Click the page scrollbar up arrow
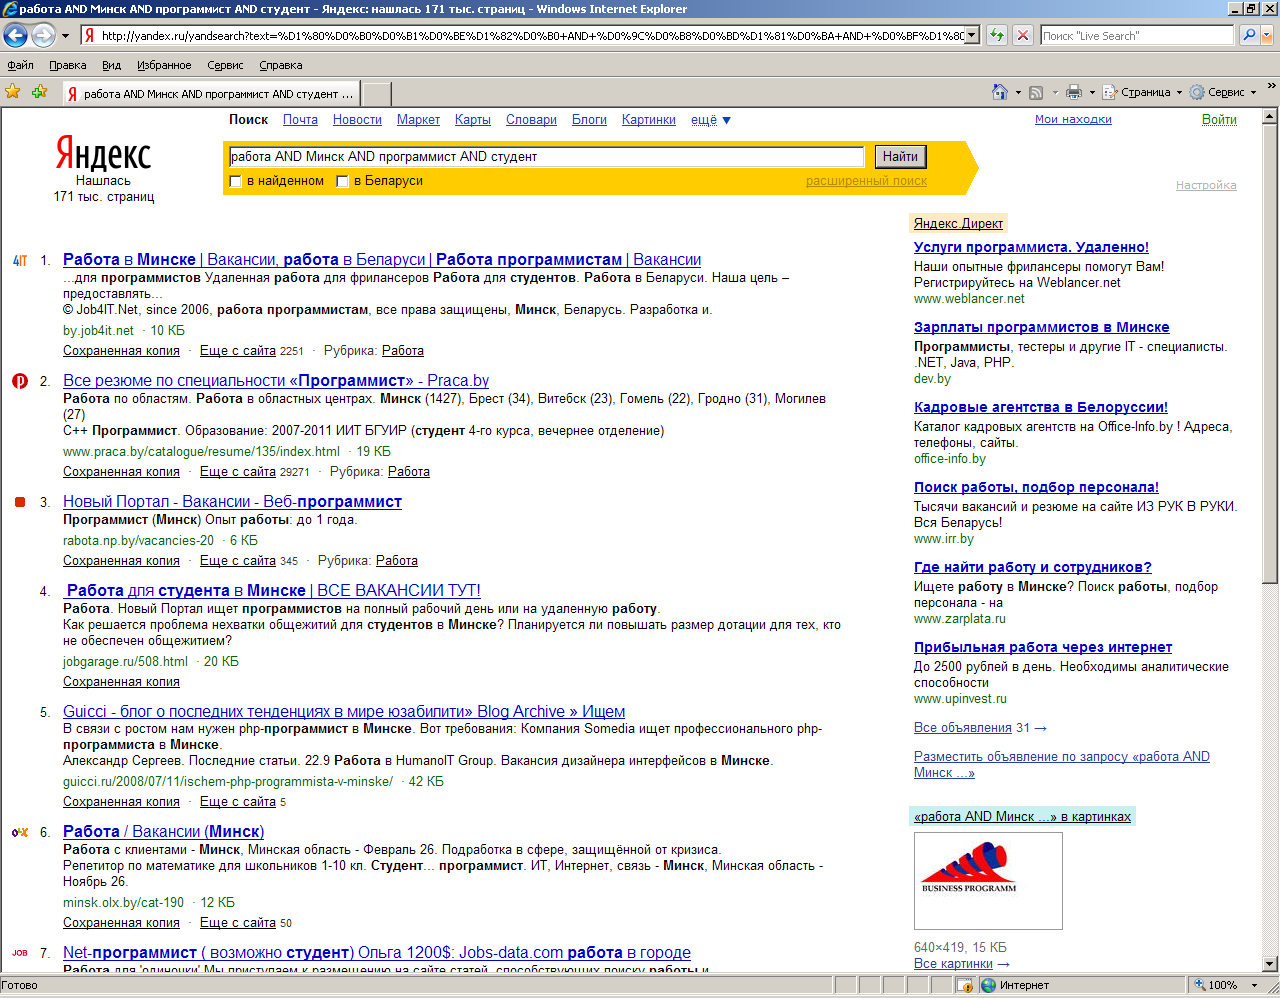This screenshot has width=1280, height=998. point(1270,116)
